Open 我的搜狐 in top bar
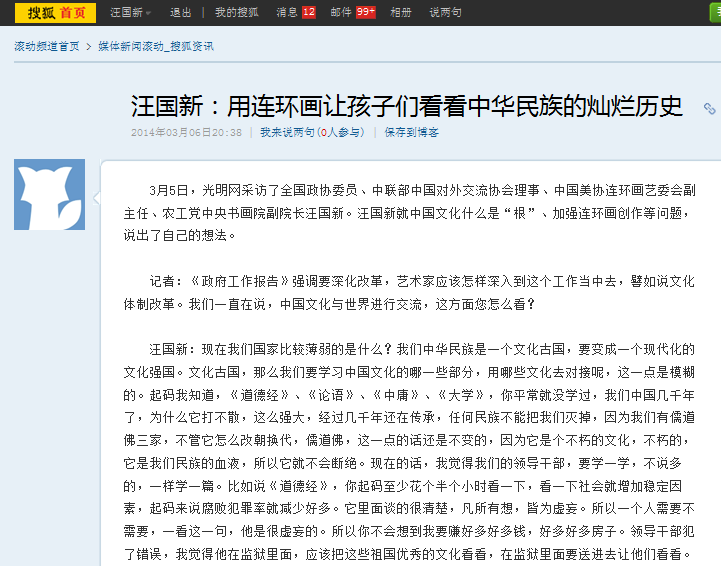Viewport: 721px width, 566px height. [x=237, y=12]
